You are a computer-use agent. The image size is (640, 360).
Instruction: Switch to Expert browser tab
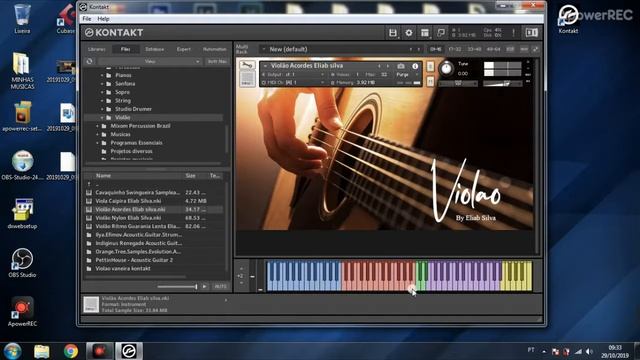point(184,49)
